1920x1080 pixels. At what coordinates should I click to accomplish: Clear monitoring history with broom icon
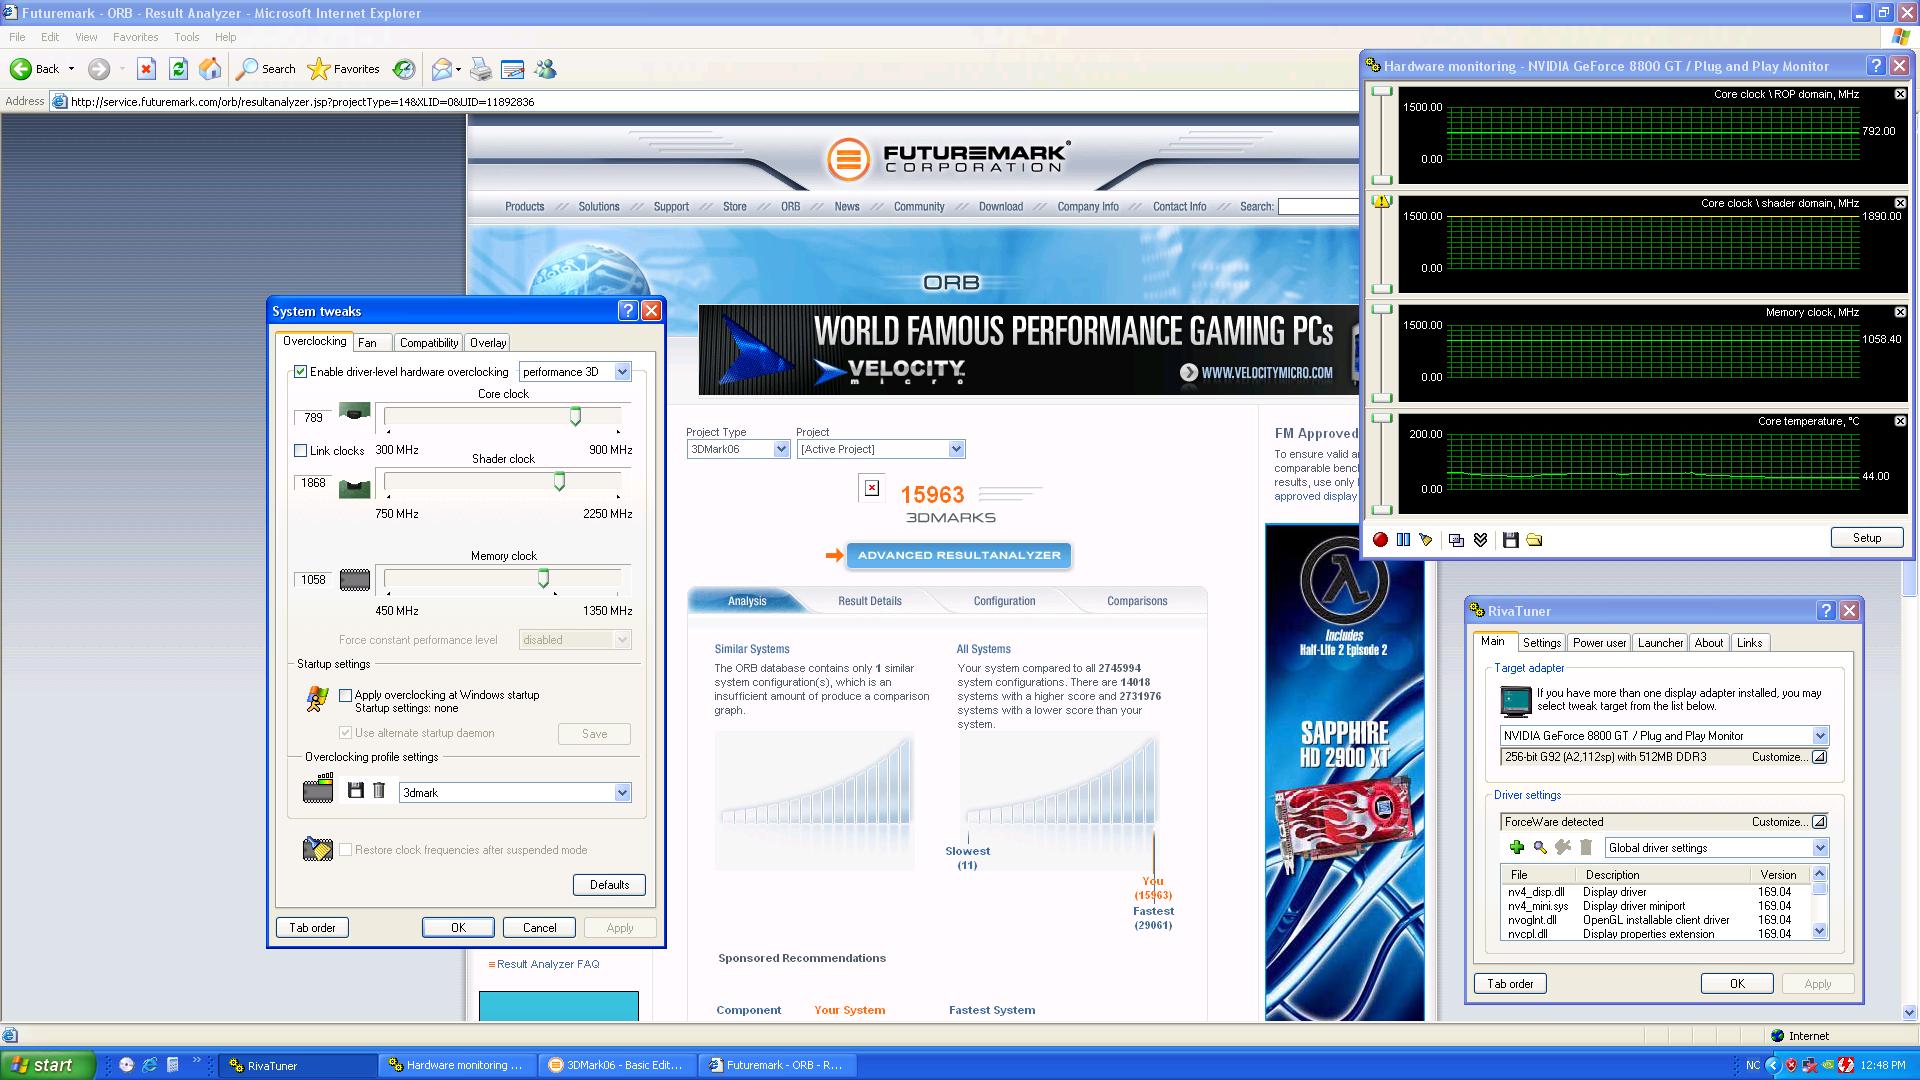pos(1426,540)
